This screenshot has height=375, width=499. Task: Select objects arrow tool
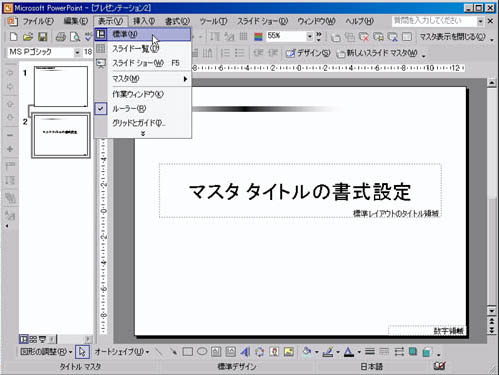[x=82, y=352]
